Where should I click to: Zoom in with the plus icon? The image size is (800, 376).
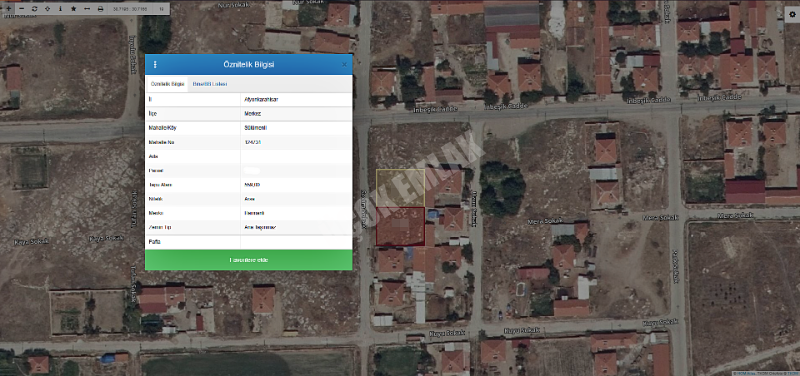[x=9, y=9]
